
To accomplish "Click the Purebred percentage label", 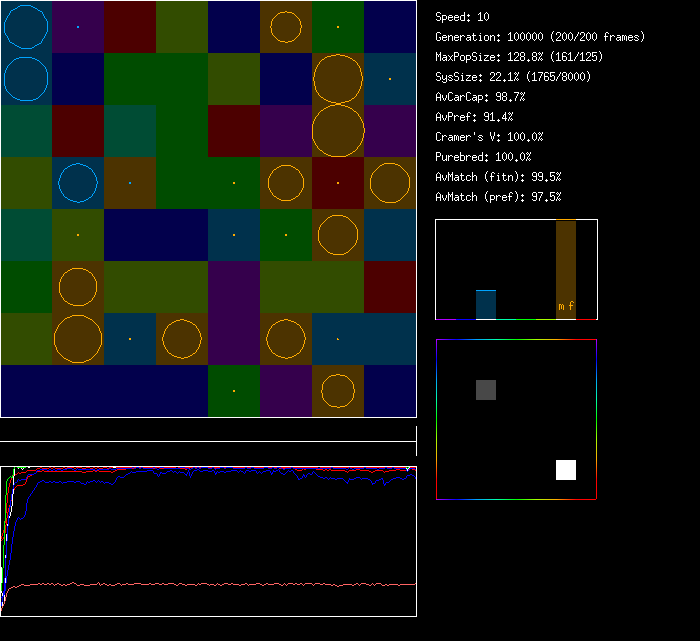I will tap(483, 157).
